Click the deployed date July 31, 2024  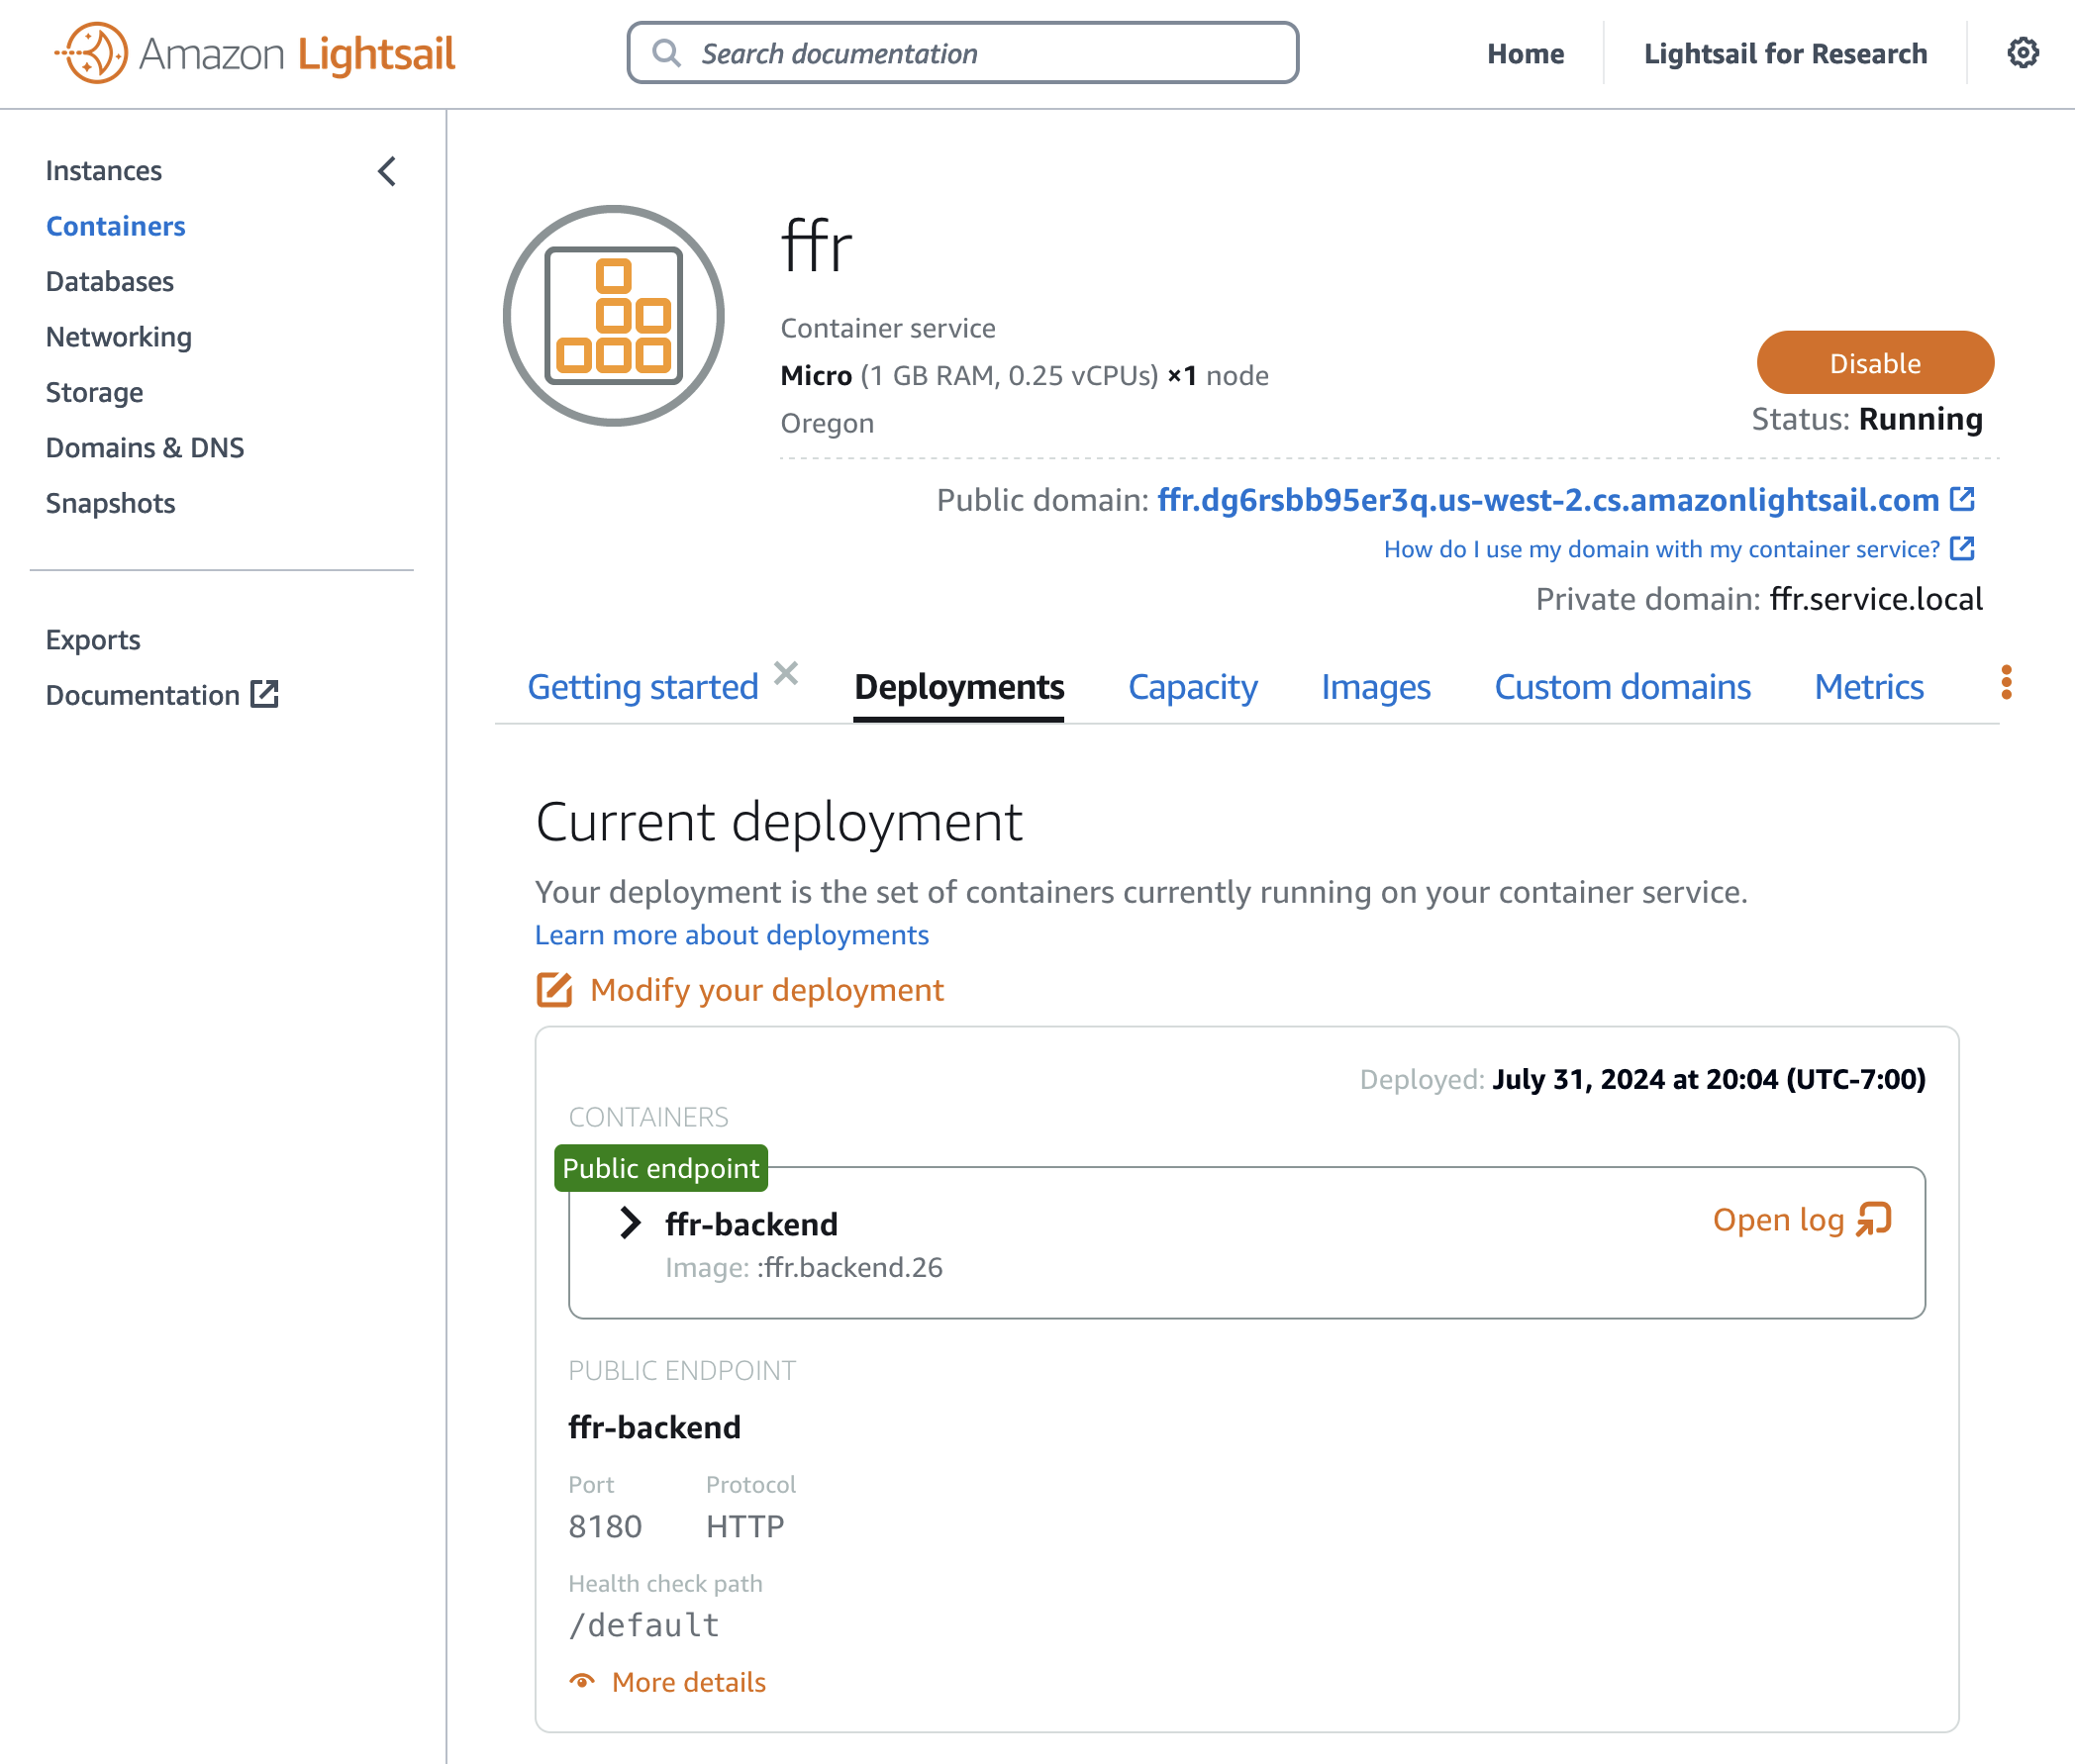[1708, 1079]
